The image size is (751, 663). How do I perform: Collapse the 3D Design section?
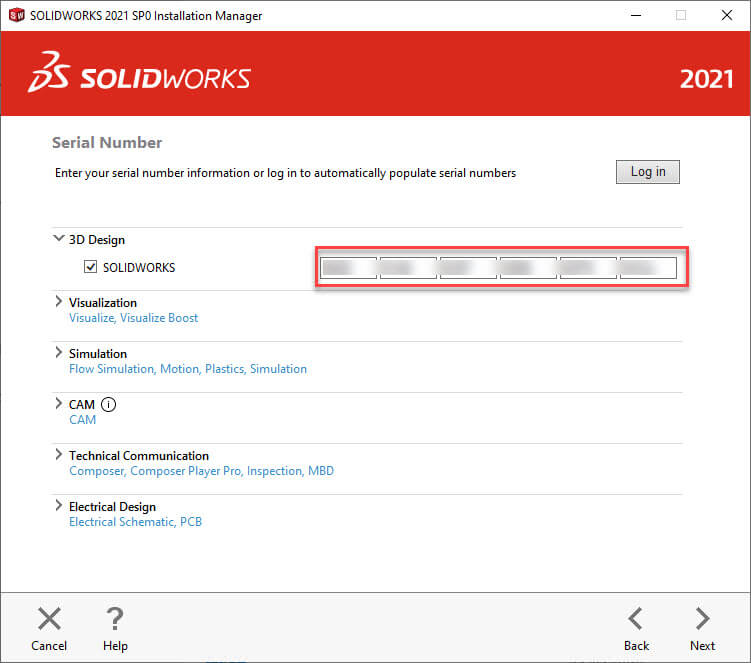pos(58,238)
